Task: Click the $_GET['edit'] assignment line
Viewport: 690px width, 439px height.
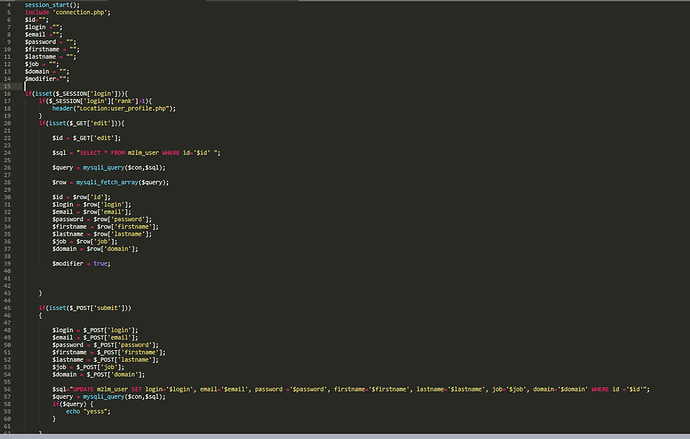Action: (86, 138)
